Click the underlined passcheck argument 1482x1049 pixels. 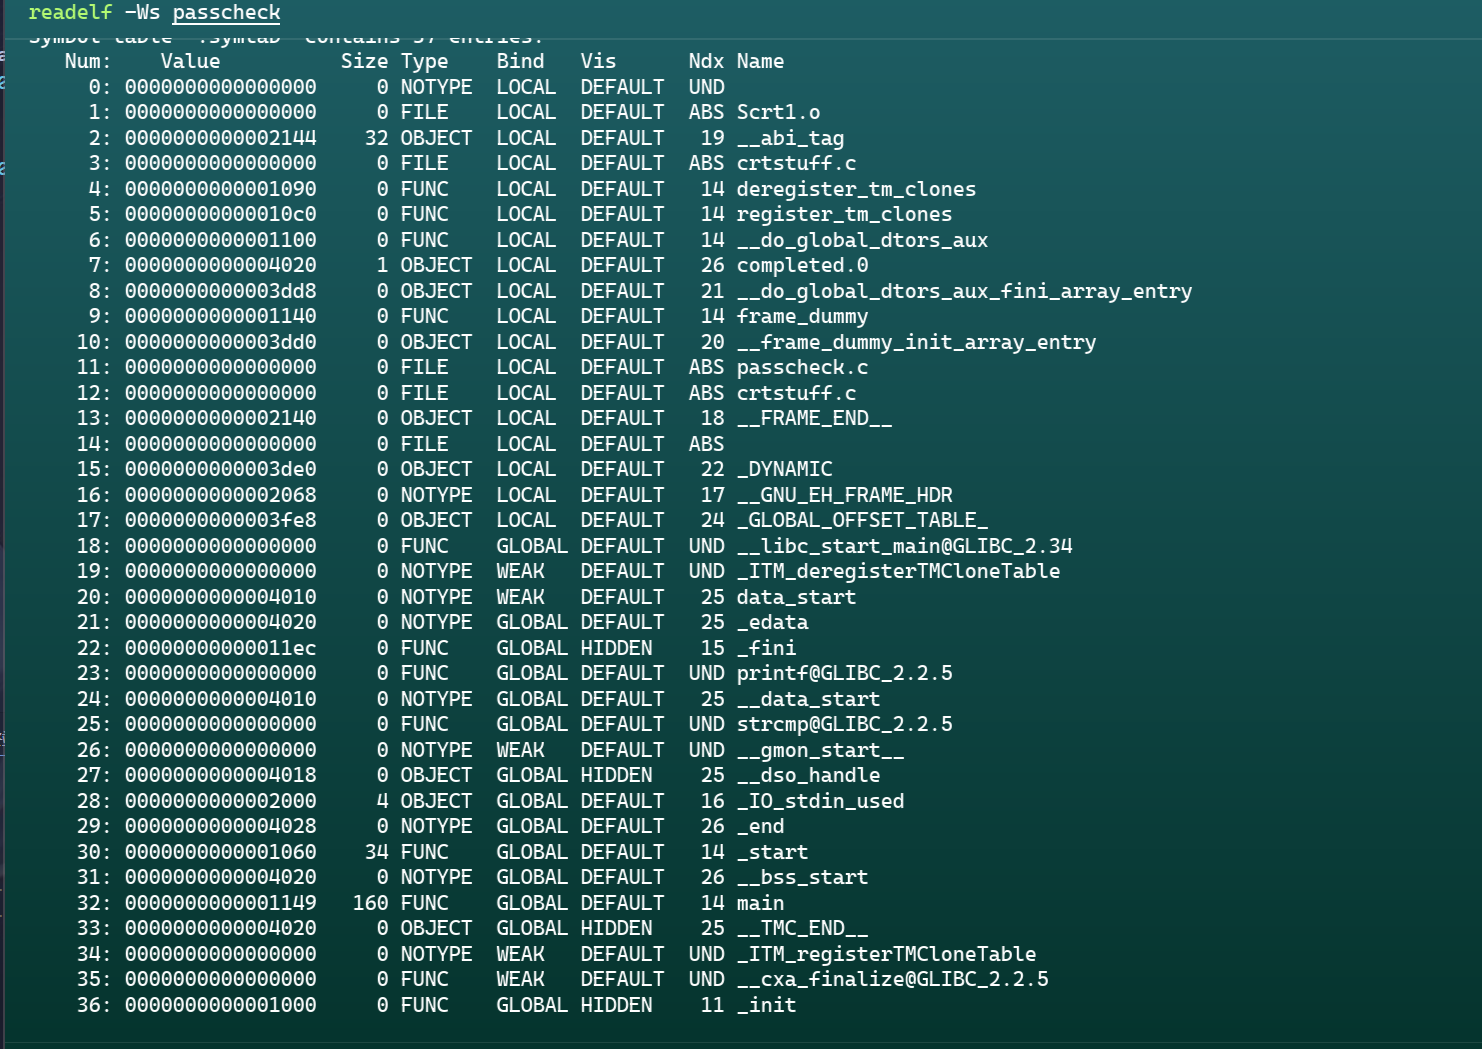[x=226, y=13]
